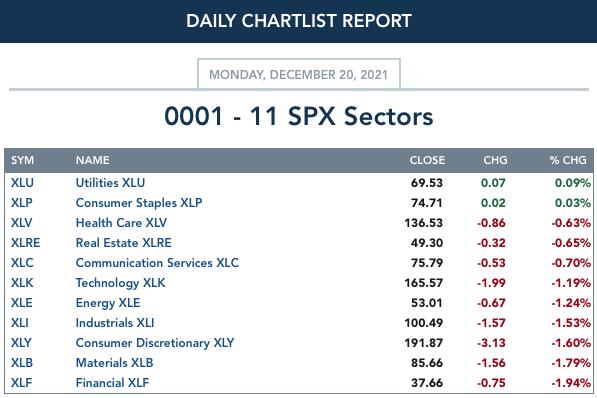Sort by the % CHG column header
The width and height of the screenshot is (597, 398).
coord(568,160)
